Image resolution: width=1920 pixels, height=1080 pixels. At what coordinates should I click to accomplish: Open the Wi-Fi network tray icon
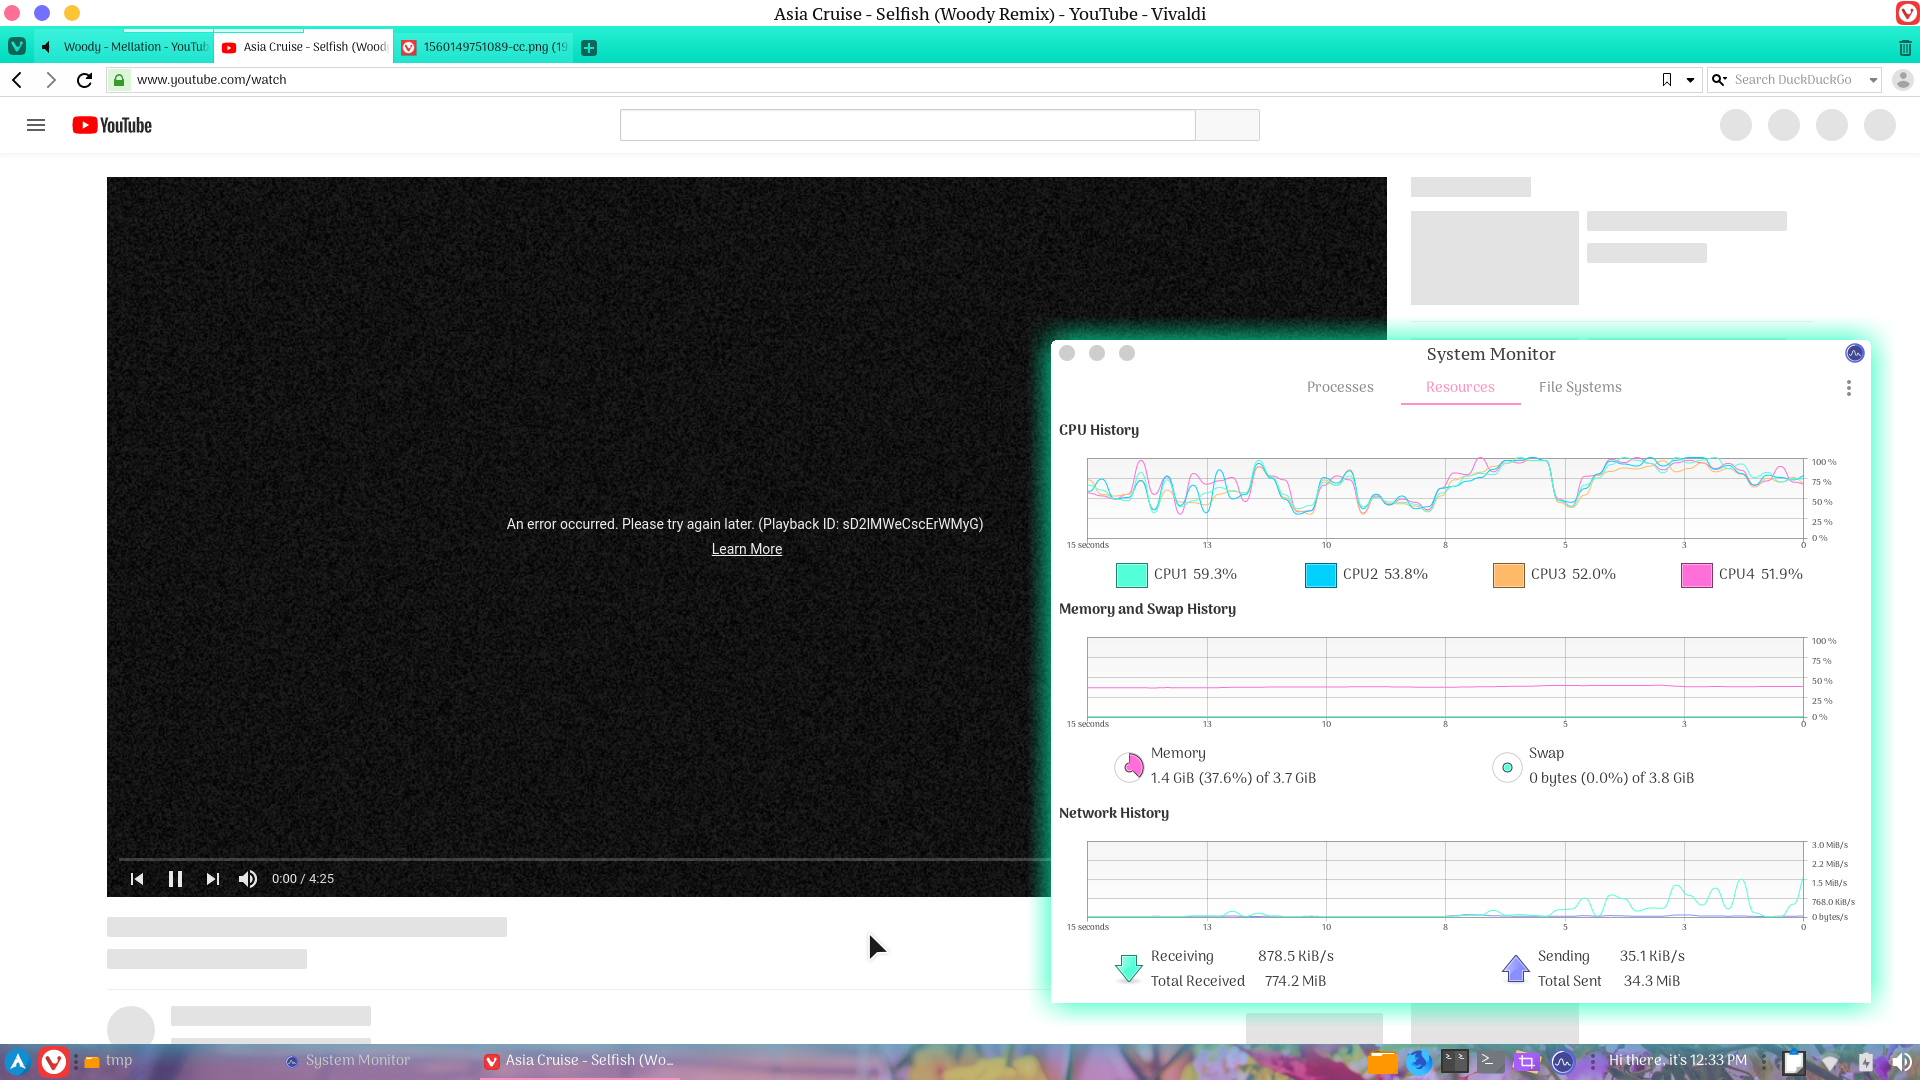point(1830,1063)
